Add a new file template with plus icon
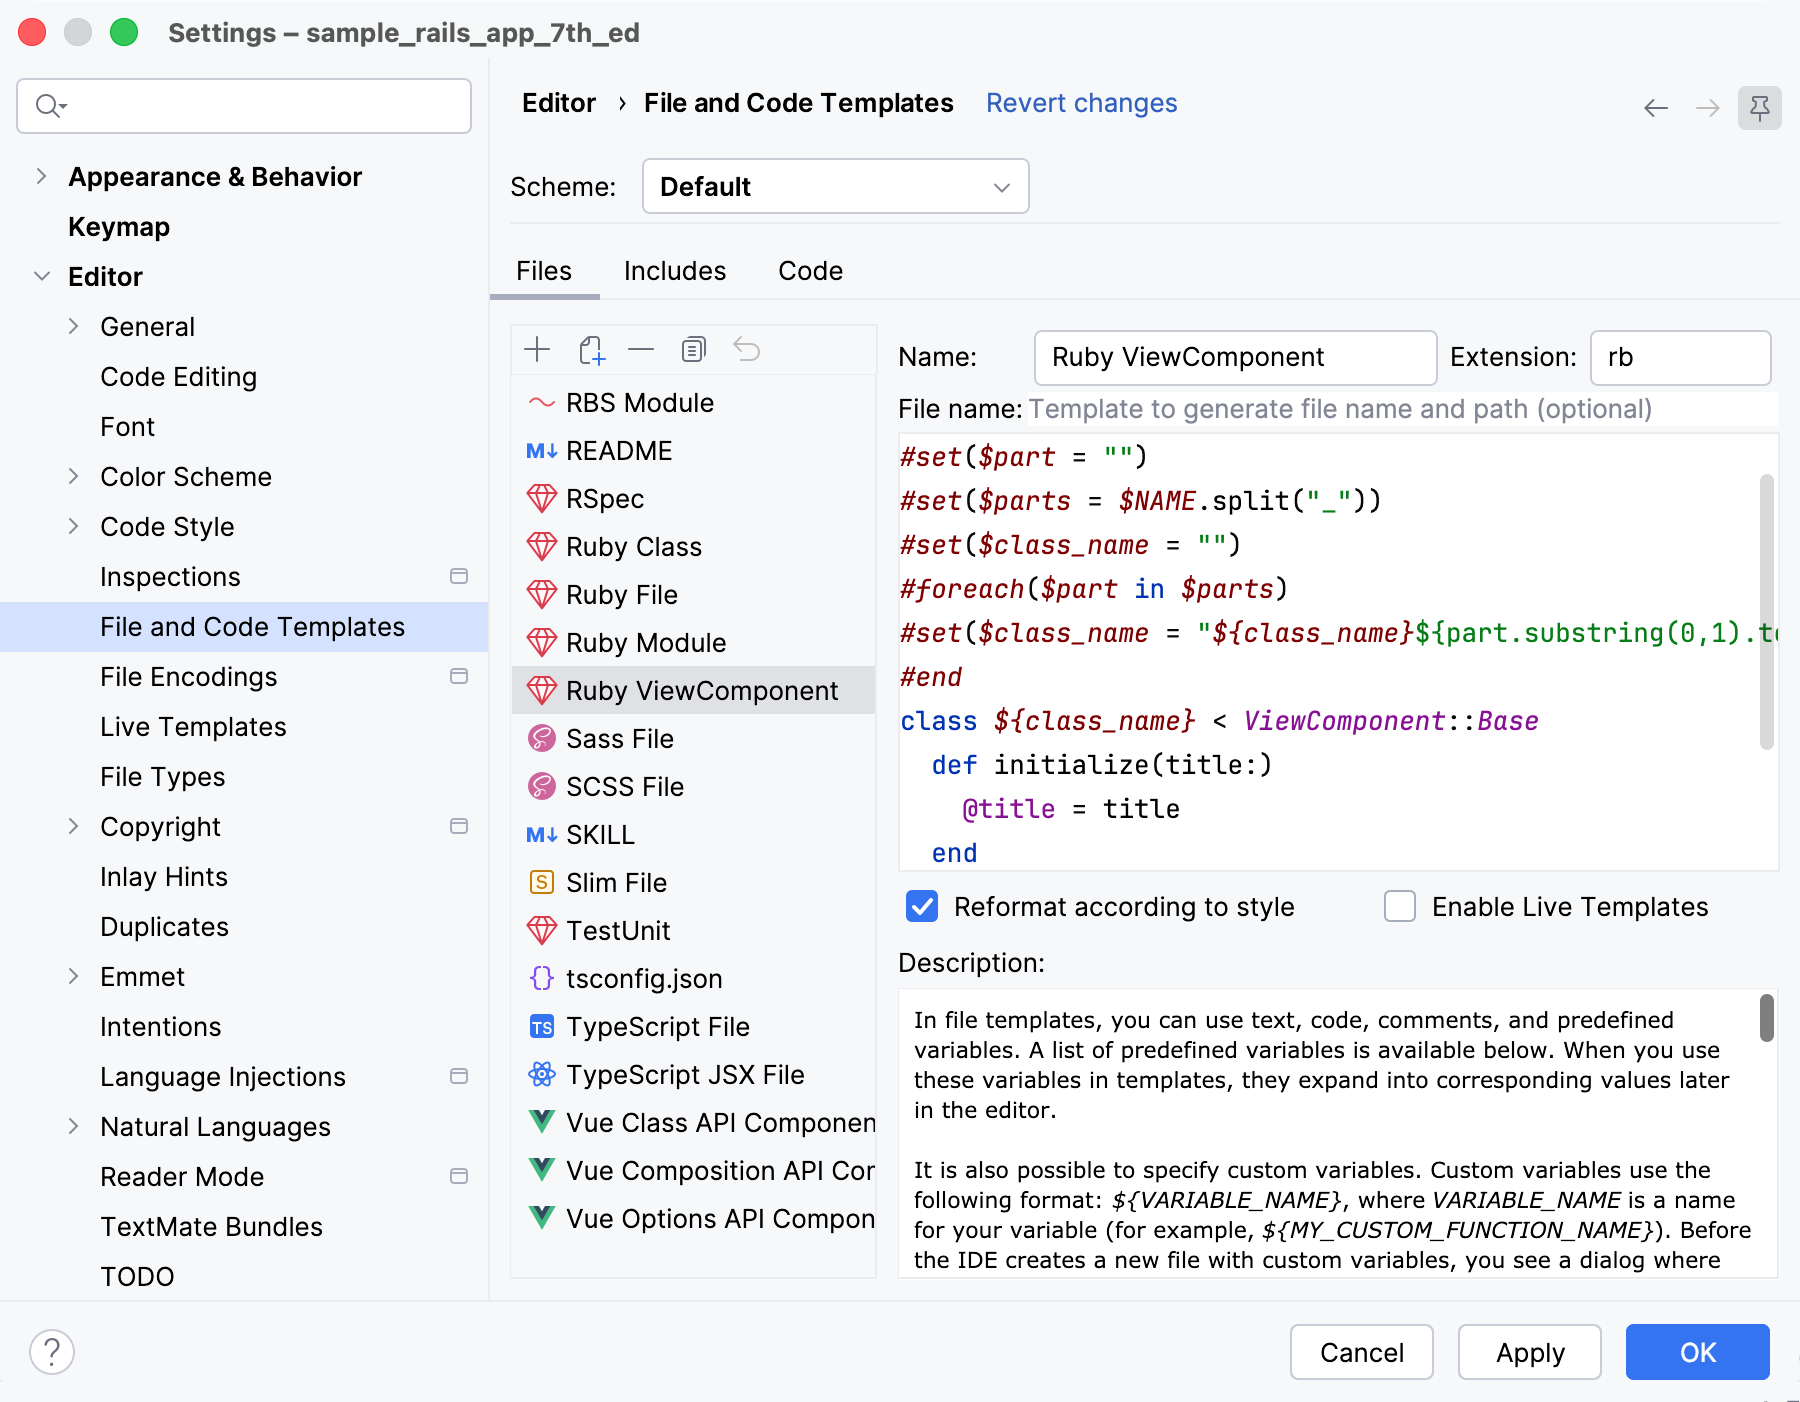Image resolution: width=1800 pixels, height=1402 pixels. pyautogui.click(x=537, y=349)
